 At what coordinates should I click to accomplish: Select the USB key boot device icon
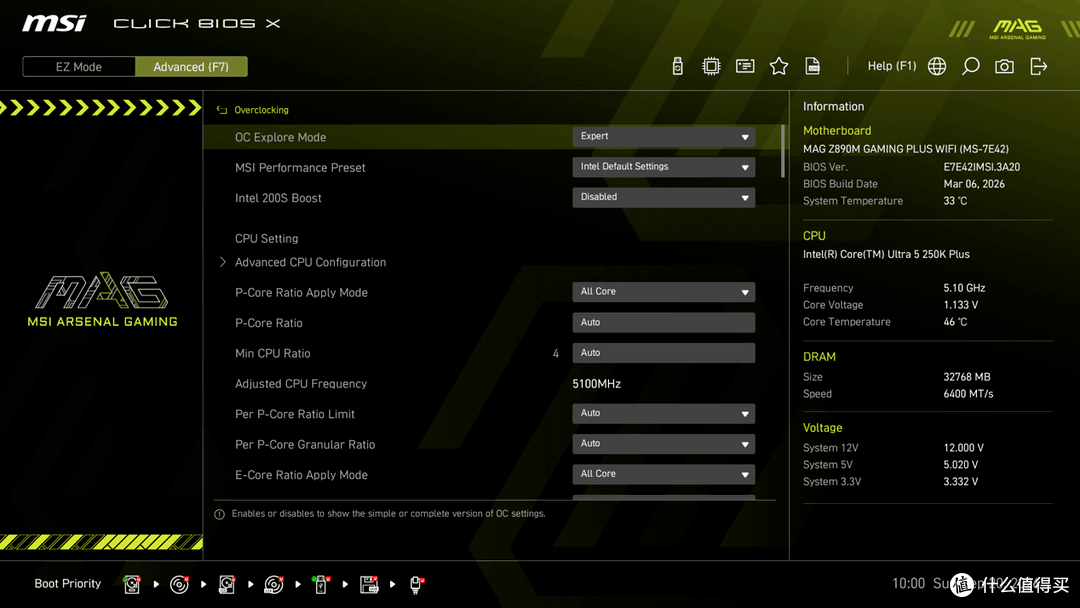click(x=320, y=585)
